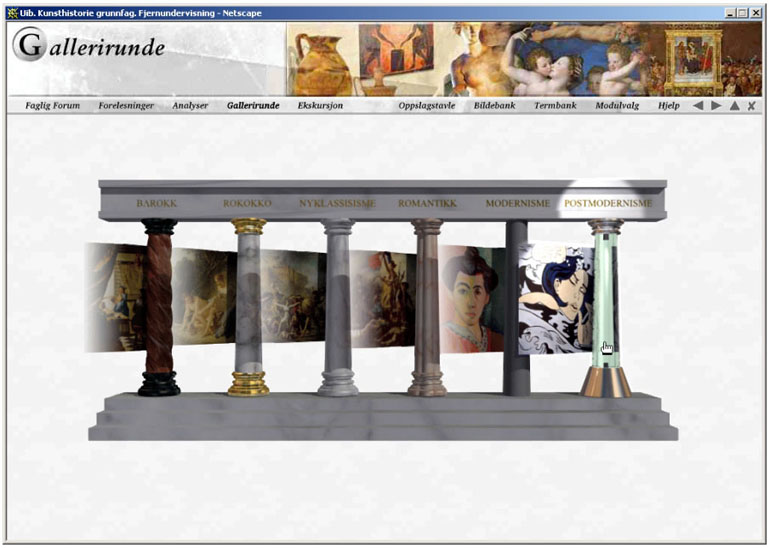The image size is (770, 548).
Task: Open the Hjelp help menu
Action: [669, 105]
